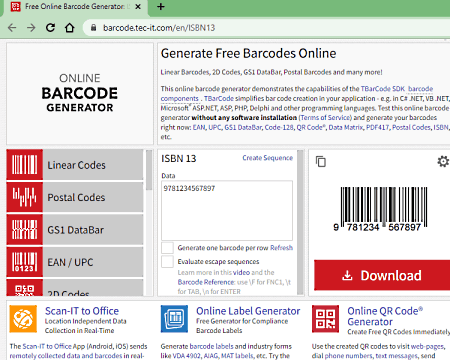Copy barcode using the copy icon
Screen dimensions: 450x360
click(x=321, y=162)
